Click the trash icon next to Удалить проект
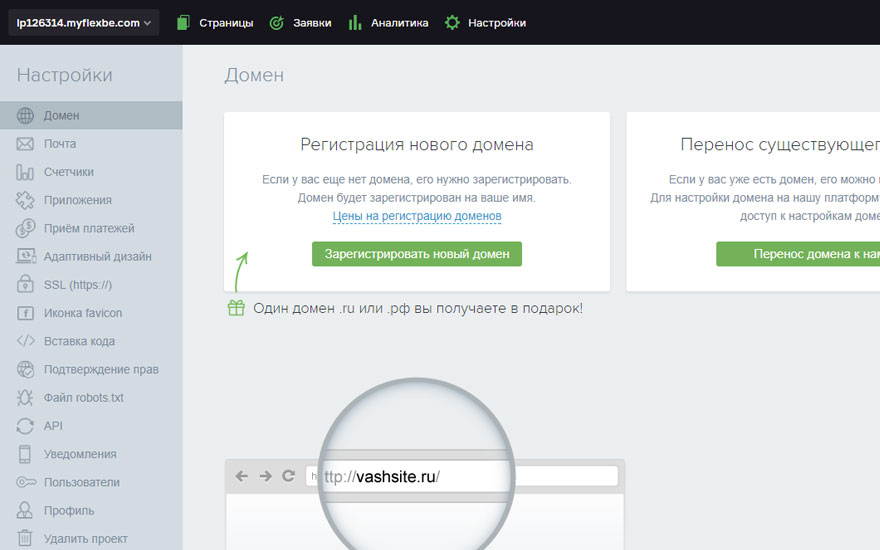This screenshot has width=880, height=550. click(25, 539)
